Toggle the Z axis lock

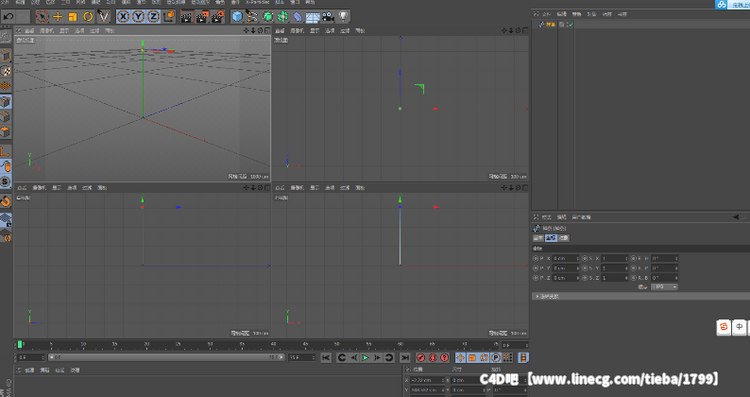(154, 17)
